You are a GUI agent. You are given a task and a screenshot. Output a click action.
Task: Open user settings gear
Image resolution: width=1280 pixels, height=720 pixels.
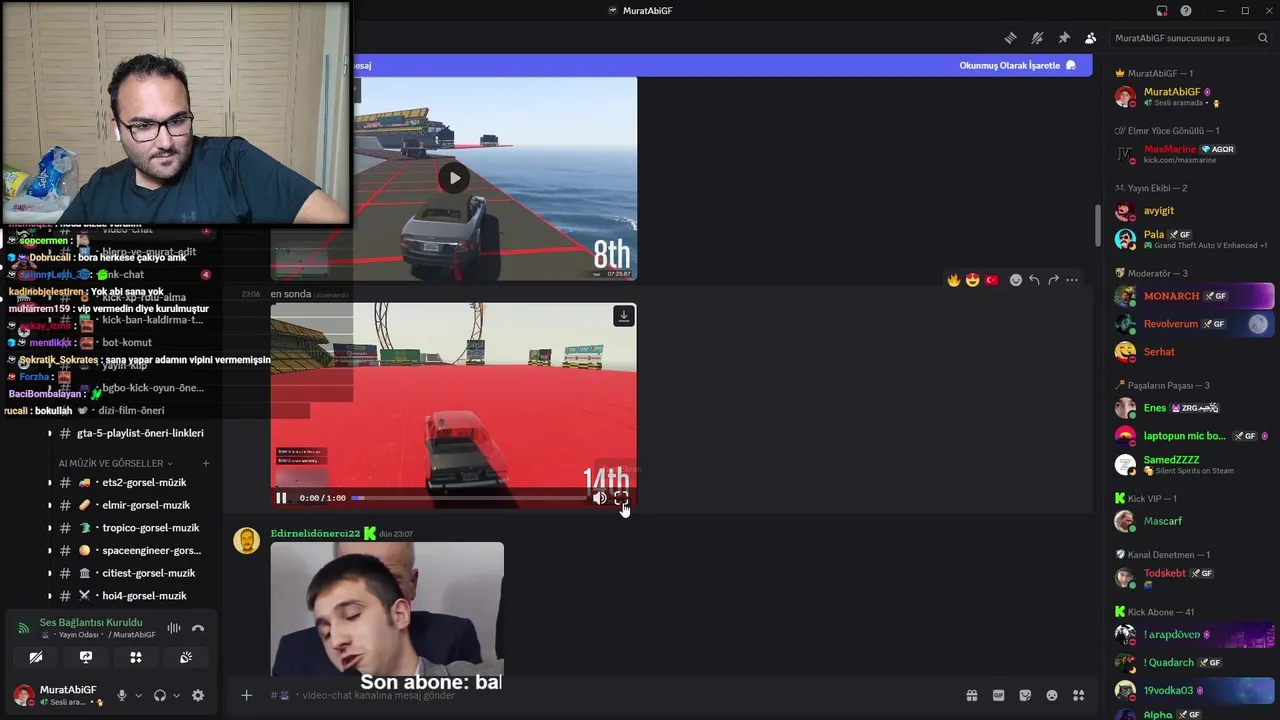coord(198,695)
